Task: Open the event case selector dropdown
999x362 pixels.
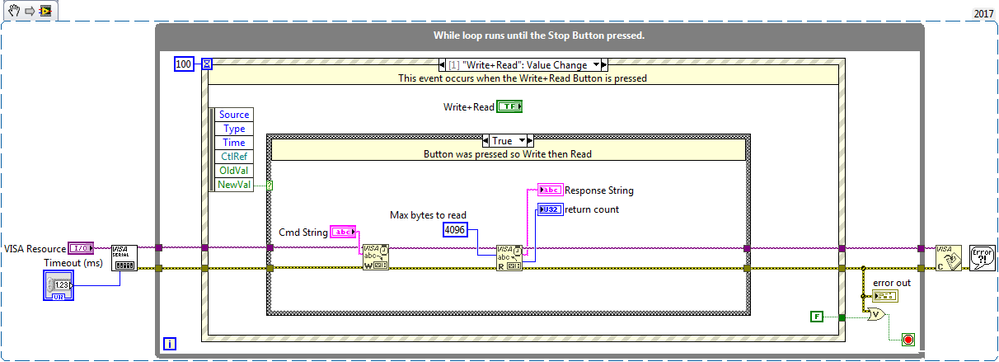Action: (597, 64)
